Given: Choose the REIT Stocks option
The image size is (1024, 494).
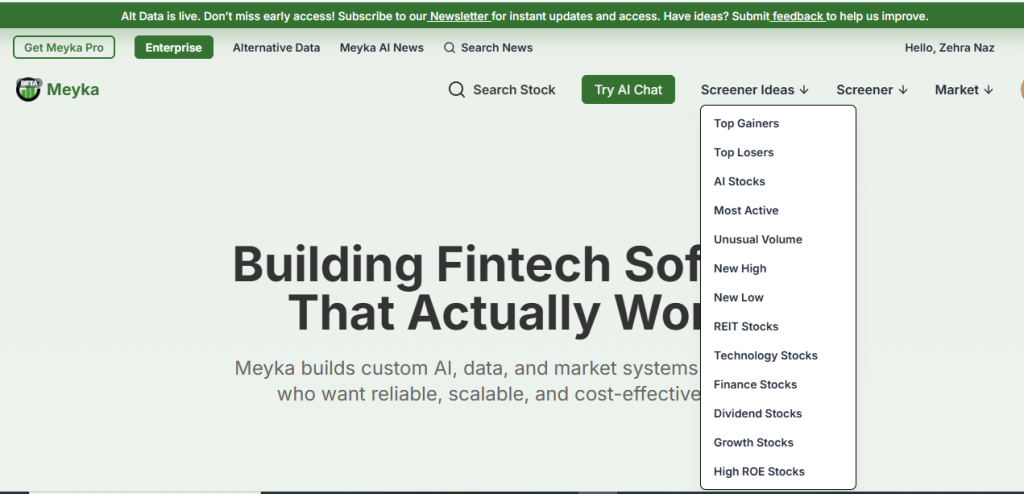Looking at the screenshot, I should (x=746, y=327).
